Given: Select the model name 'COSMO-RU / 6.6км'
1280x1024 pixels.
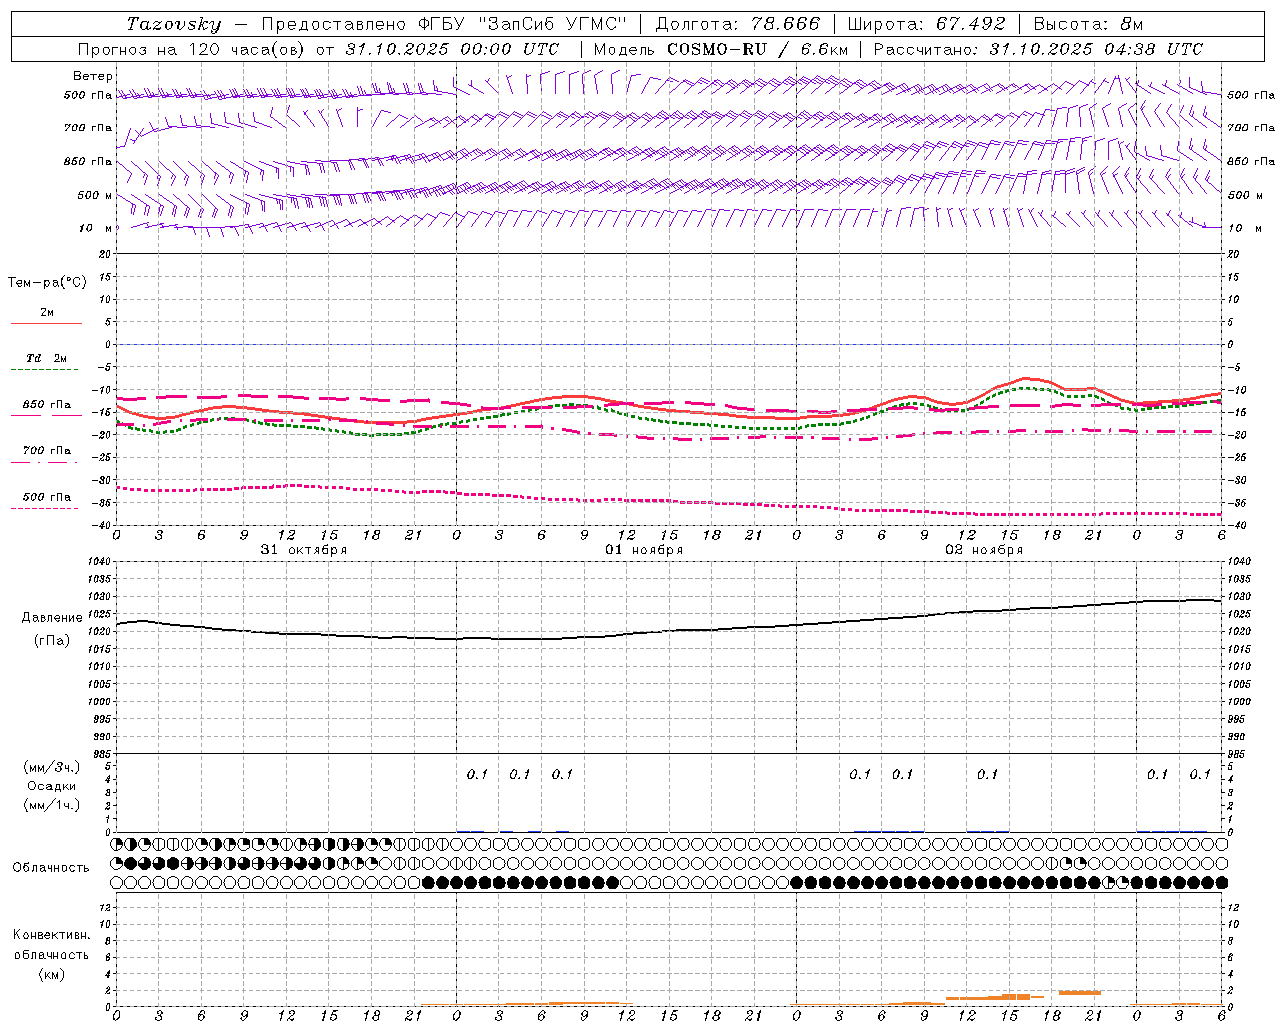Looking at the screenshot, I should 757,49.
